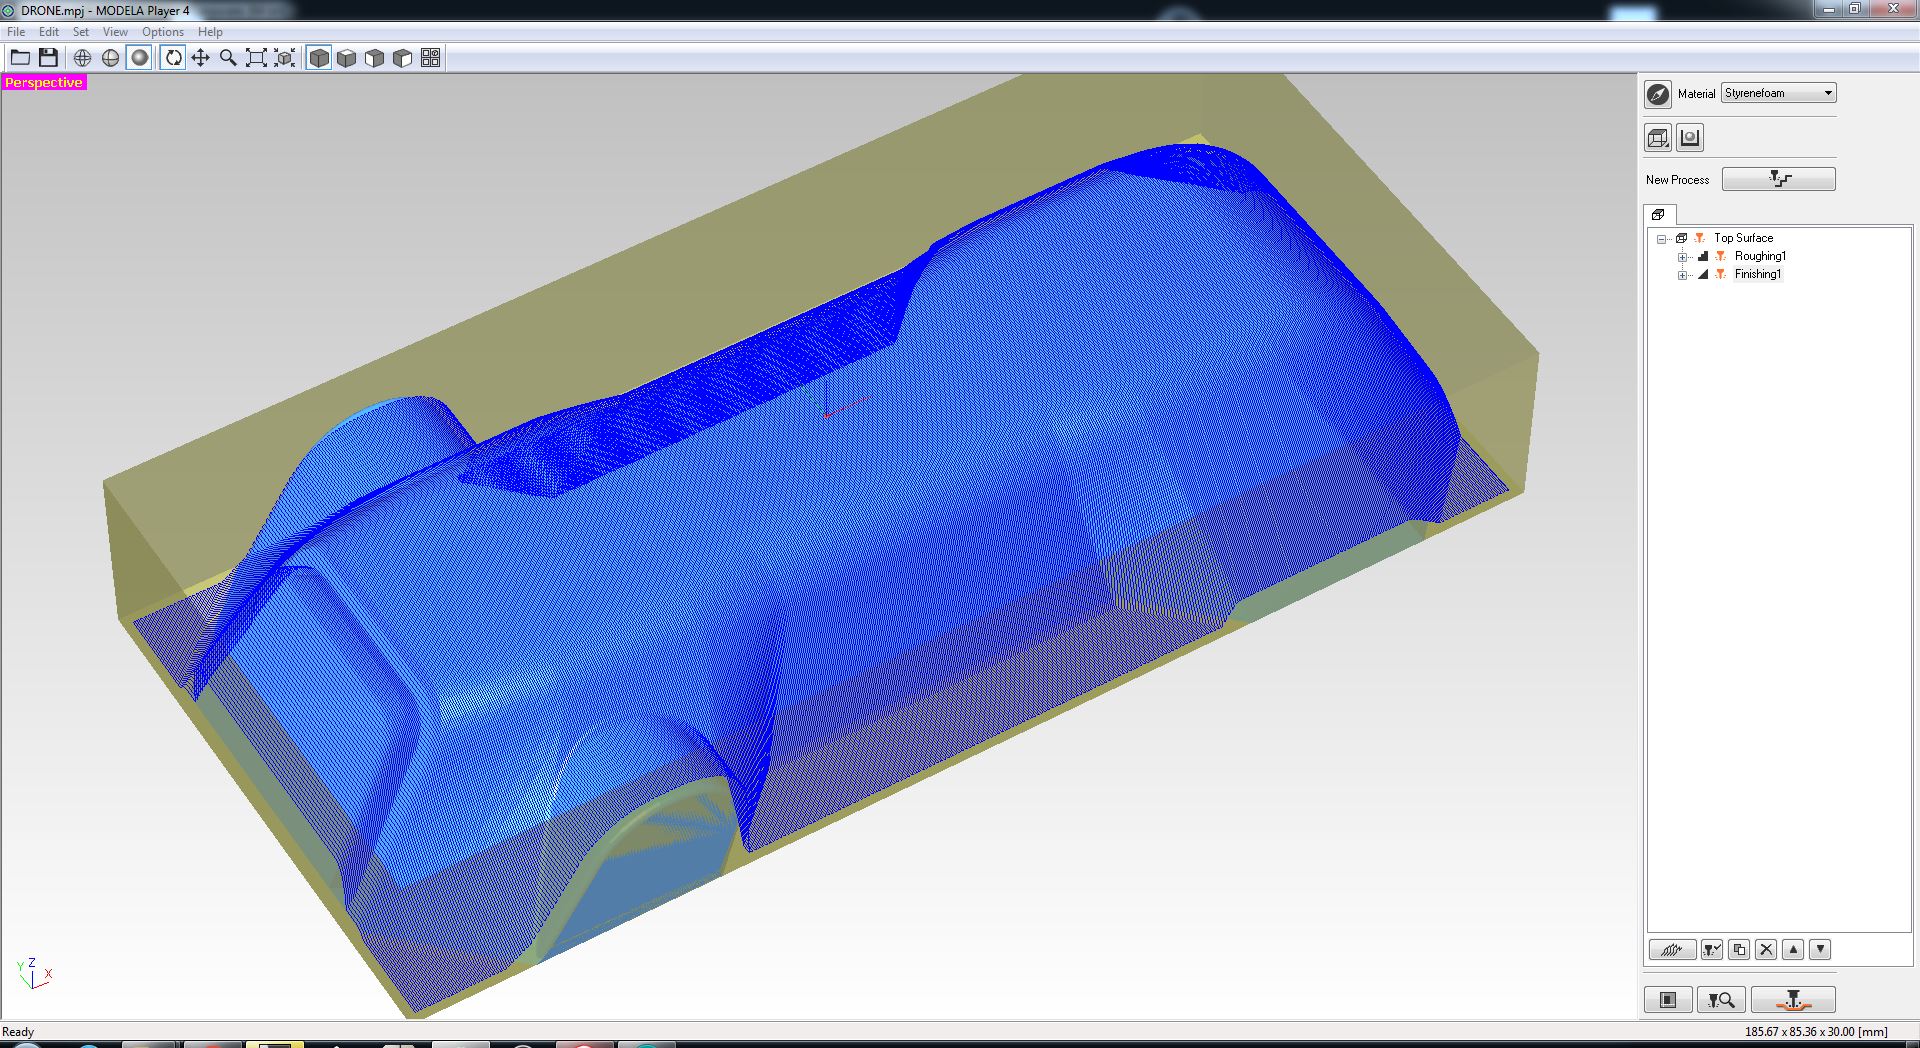Toggle the shaded sphere rendering mode
This screenshot has width=1920, height=1048.
click(x=140, y=58)
